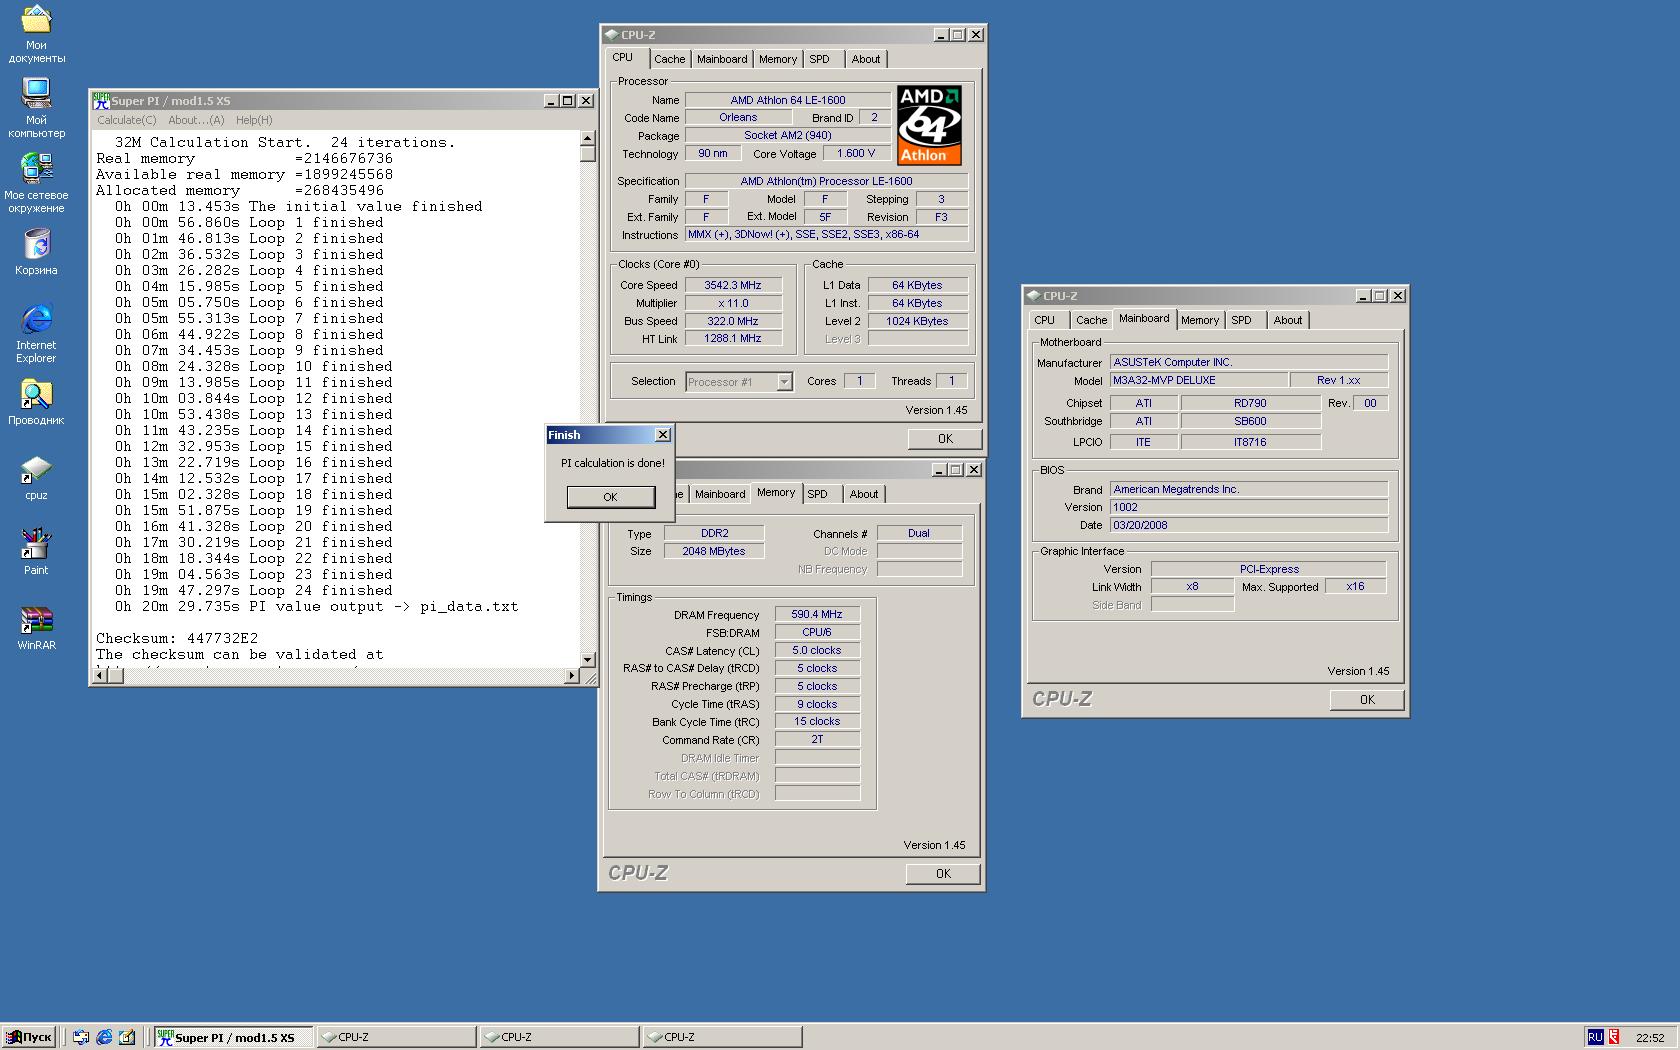Click the BIOS Date 03/20/2008 field

(x=1249, y=525)
